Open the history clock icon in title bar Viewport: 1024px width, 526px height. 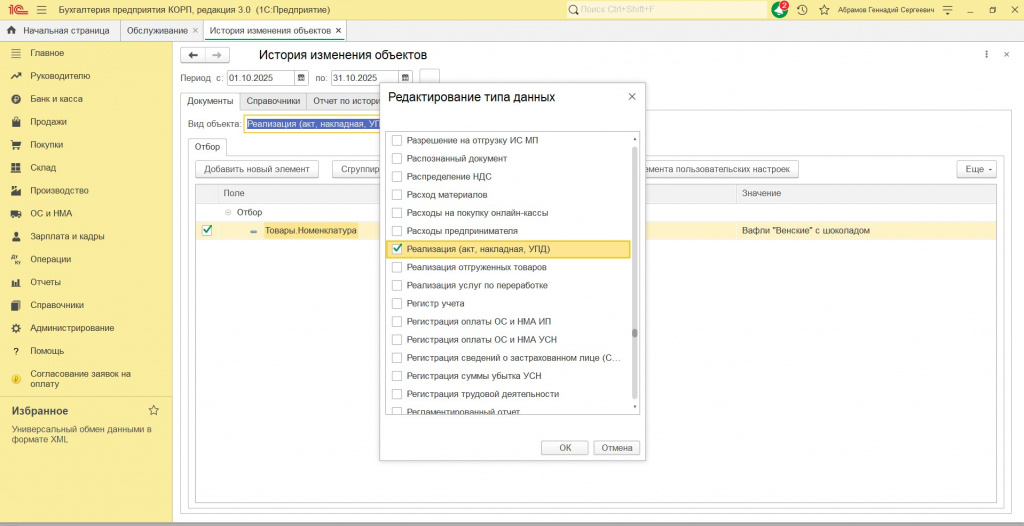[802, 10]
